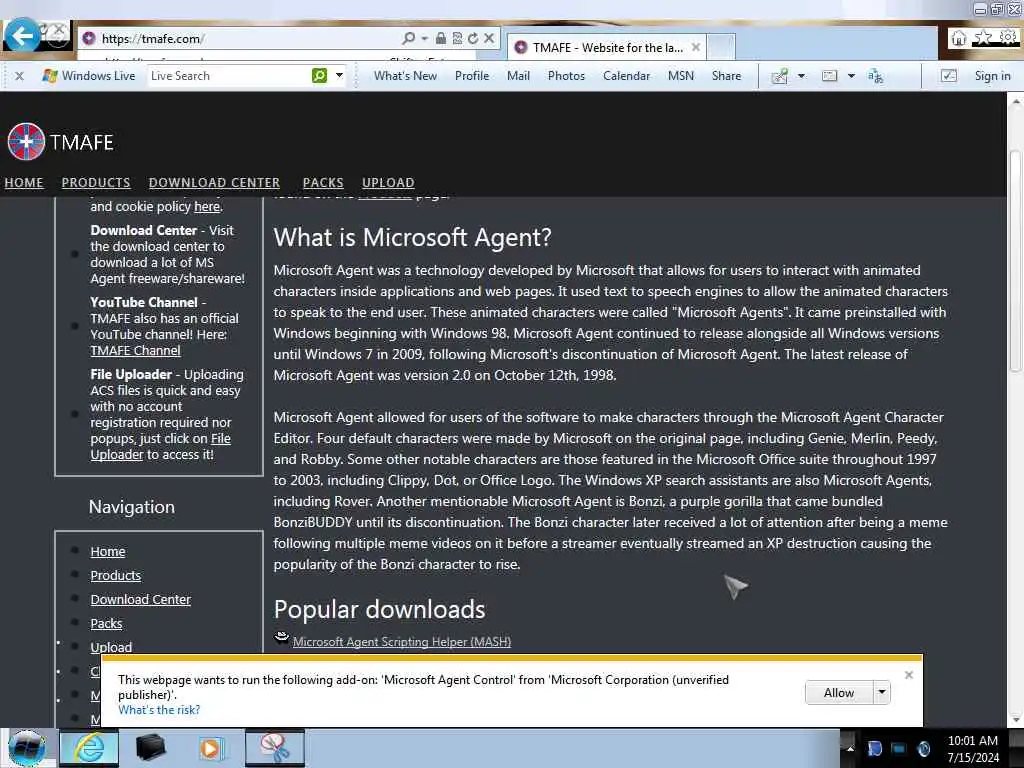Open cookie policy 'here' link
Screen dimensions: 1024x768
tap(207, 206)
